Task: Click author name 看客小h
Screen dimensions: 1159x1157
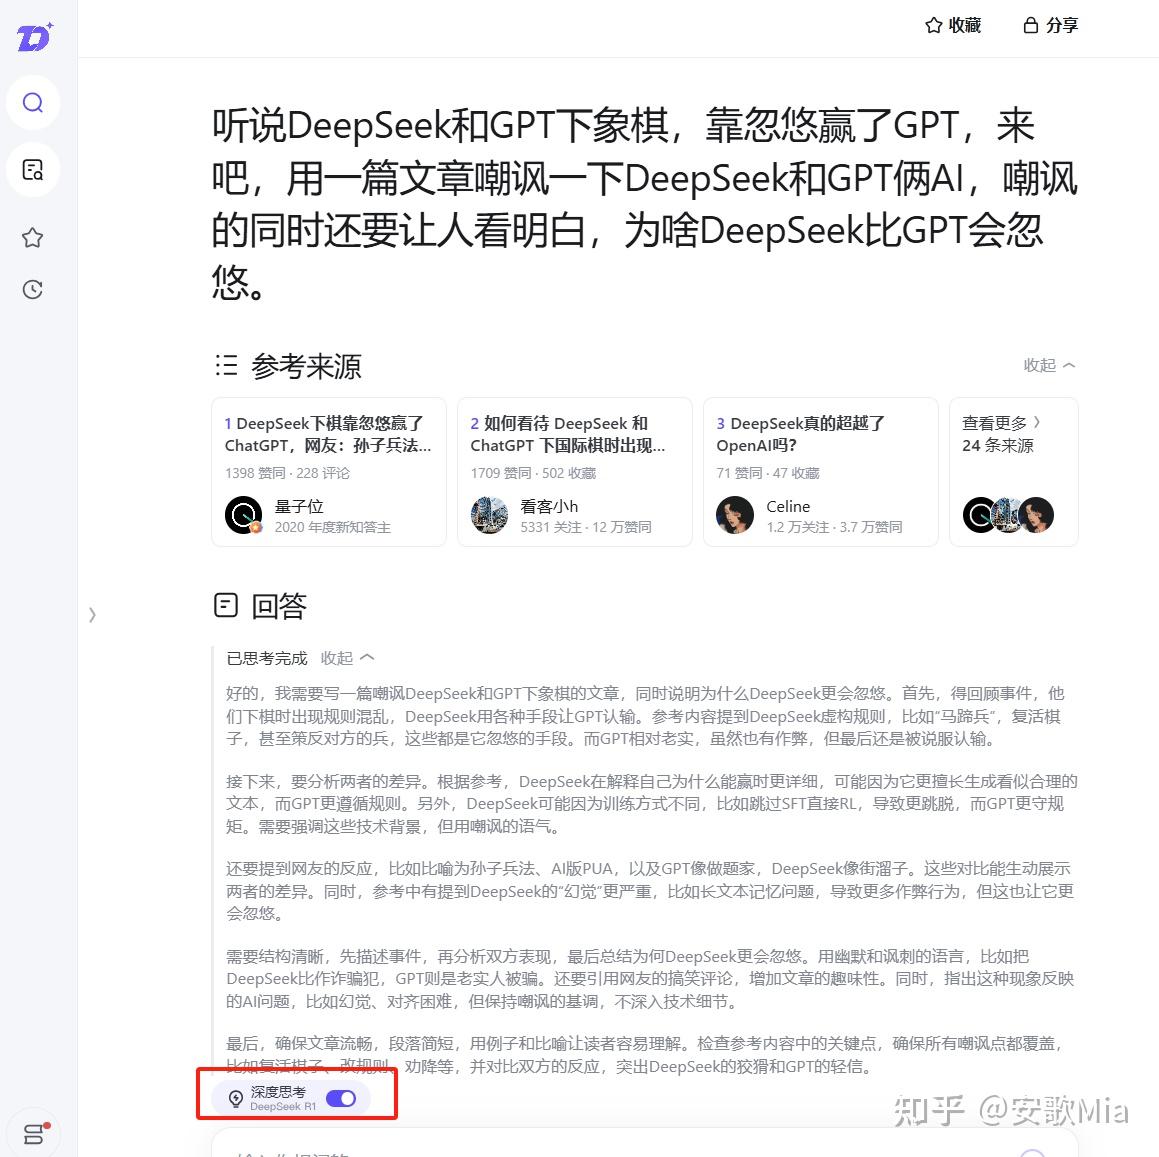Action: click(548, 506)
